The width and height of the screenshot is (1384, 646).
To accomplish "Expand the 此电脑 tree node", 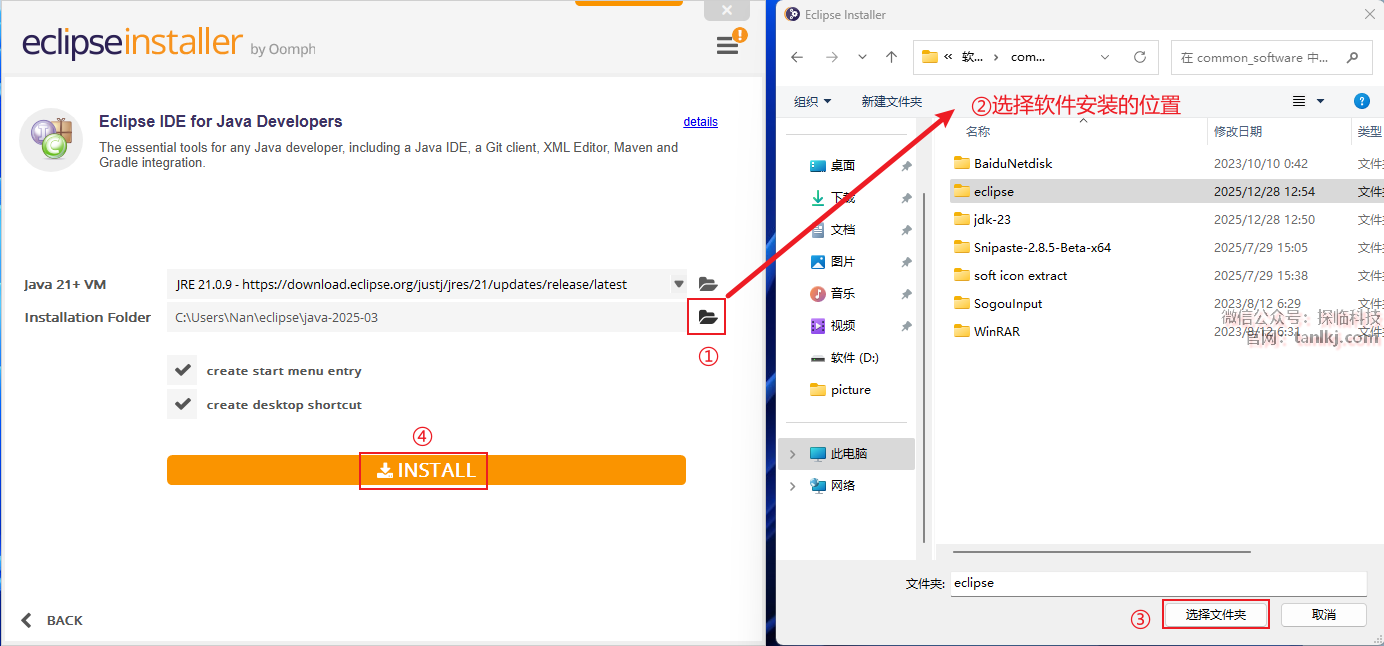I will click(x=793, y=454).
